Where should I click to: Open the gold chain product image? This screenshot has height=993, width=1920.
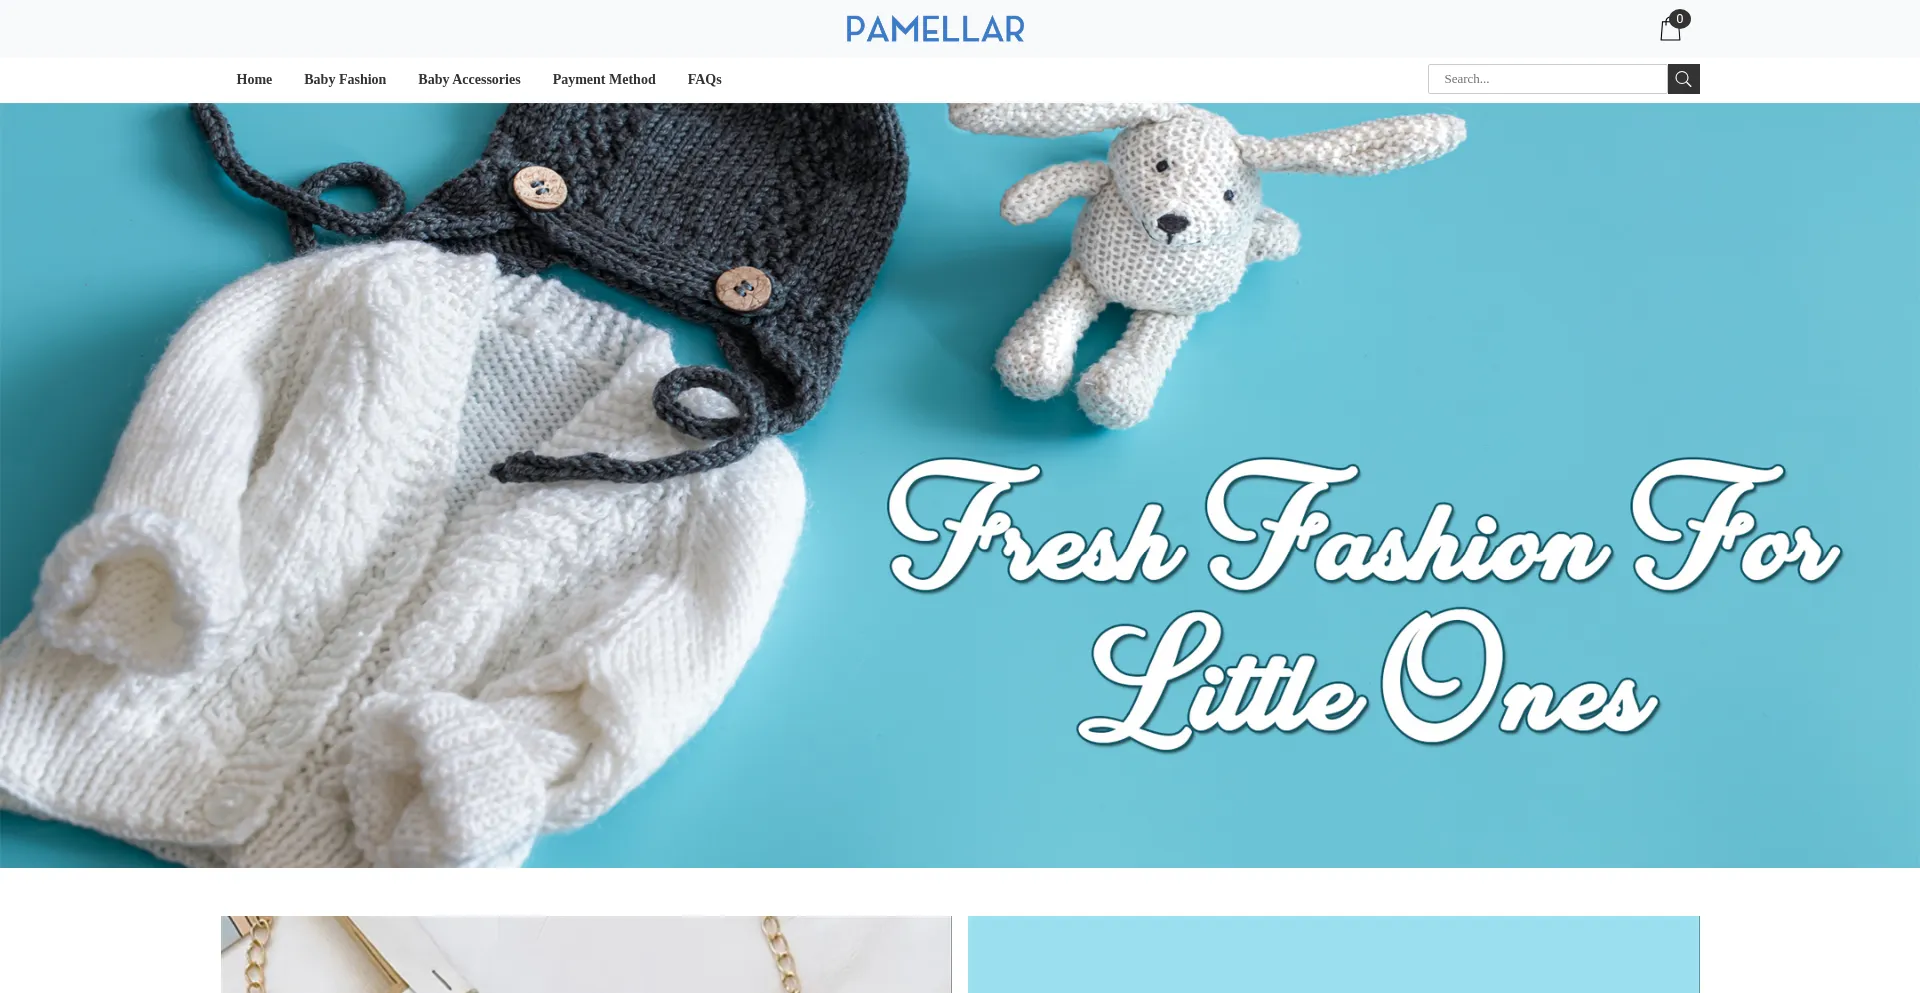click(x=586, y=954)
